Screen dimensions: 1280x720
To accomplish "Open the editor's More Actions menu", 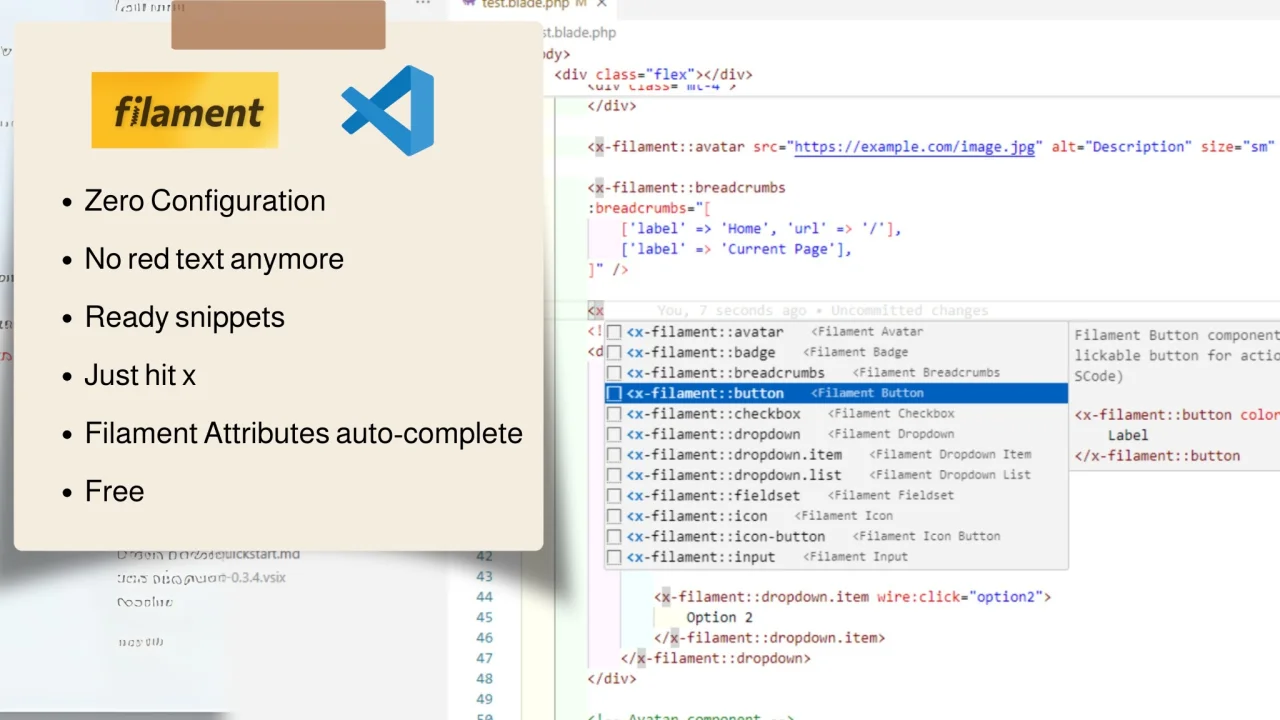I will coord(422,4).
